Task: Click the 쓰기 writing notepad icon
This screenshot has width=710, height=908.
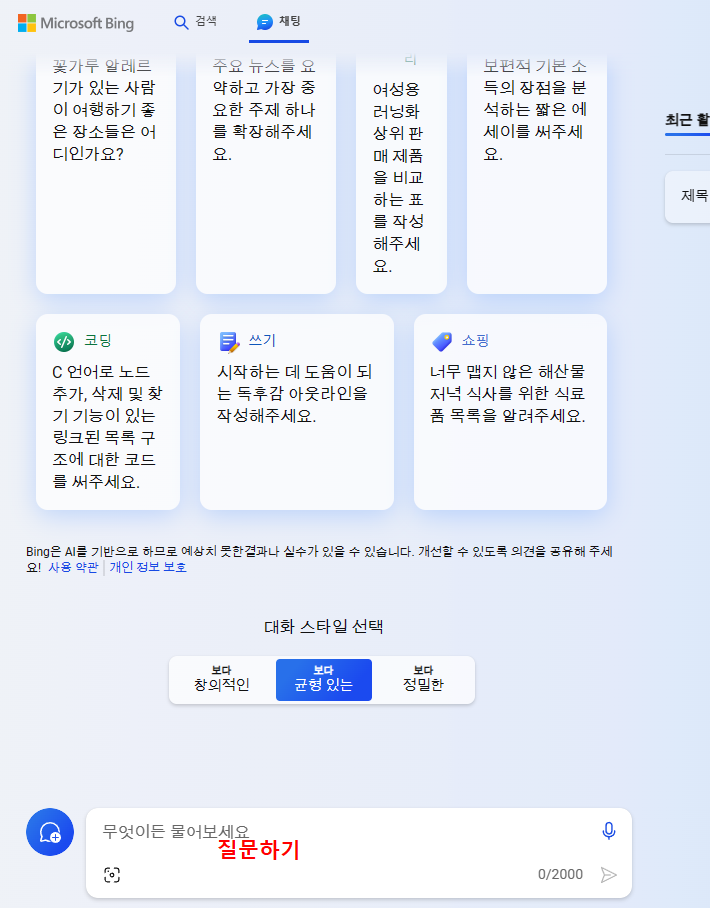Action: pyautogui.click(x=229, y=342)
